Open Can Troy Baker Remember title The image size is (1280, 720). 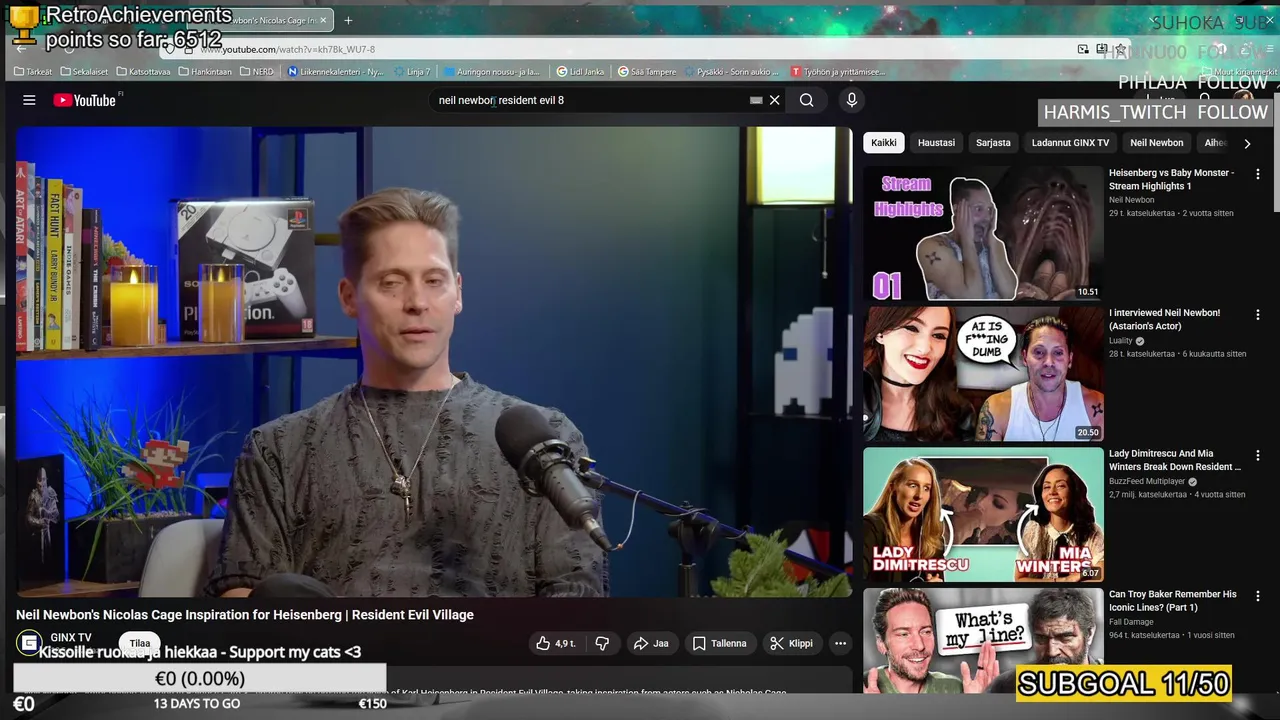coord(1173,600)
